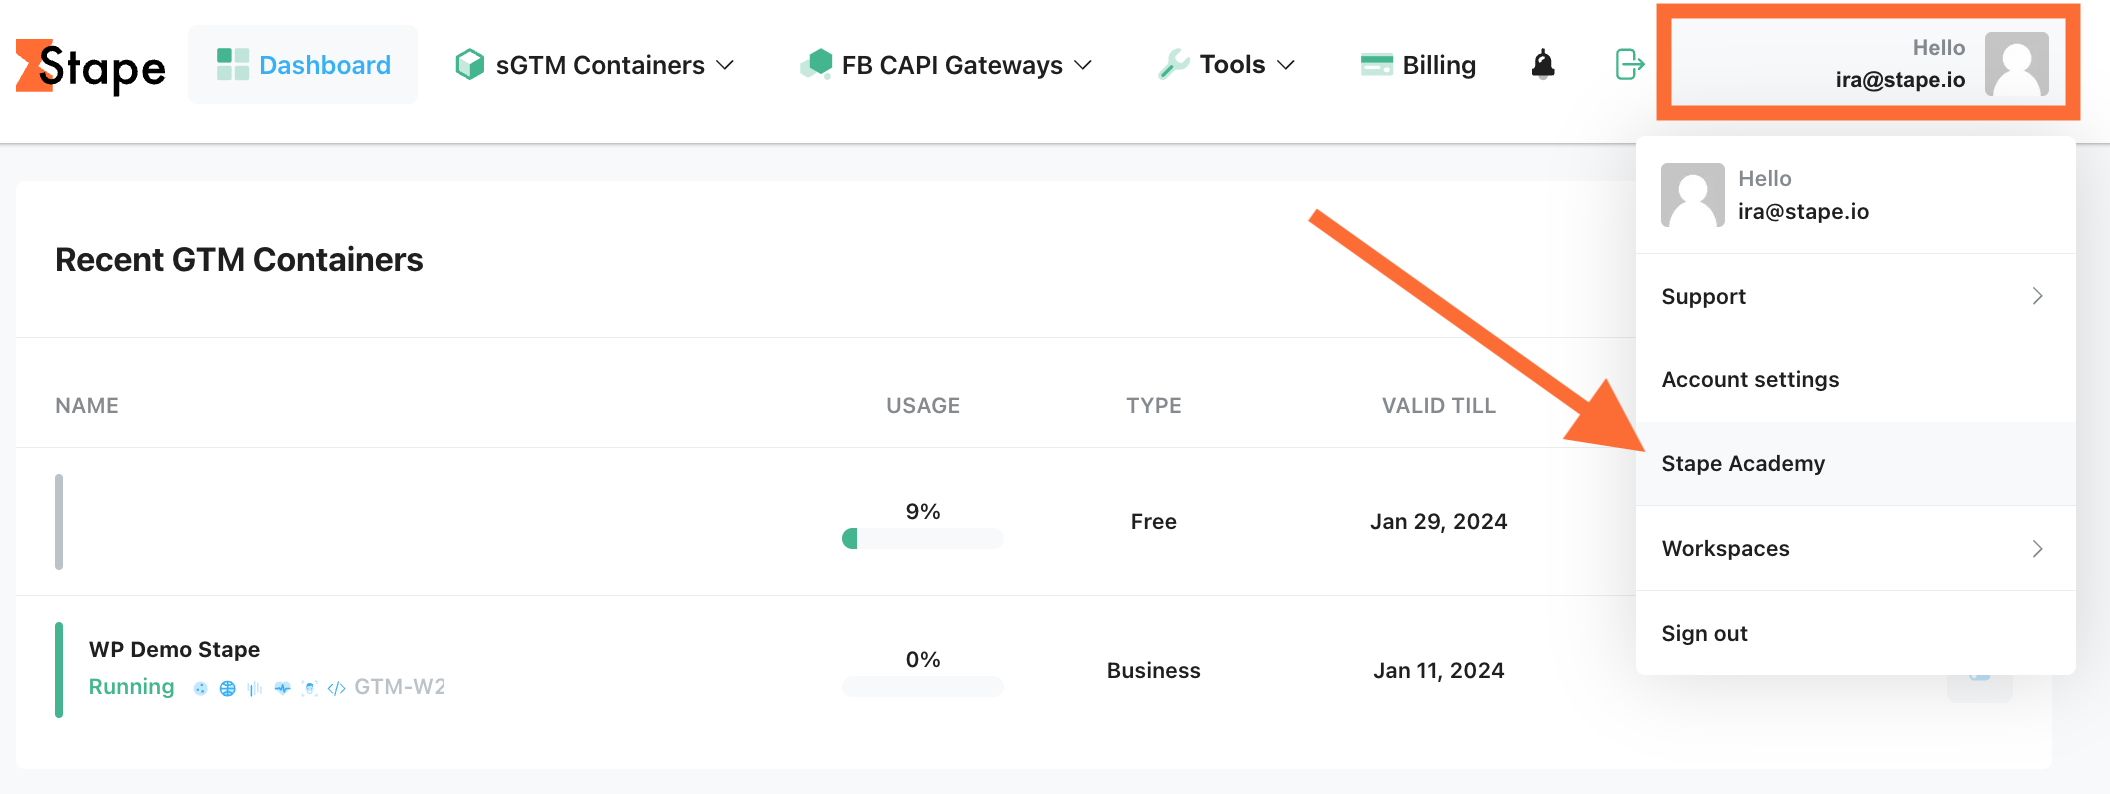This screenshot has width=2110, height=794.
Task: Click the Jan 11, 2024 date cell
Action: (x=1439, y=671)
